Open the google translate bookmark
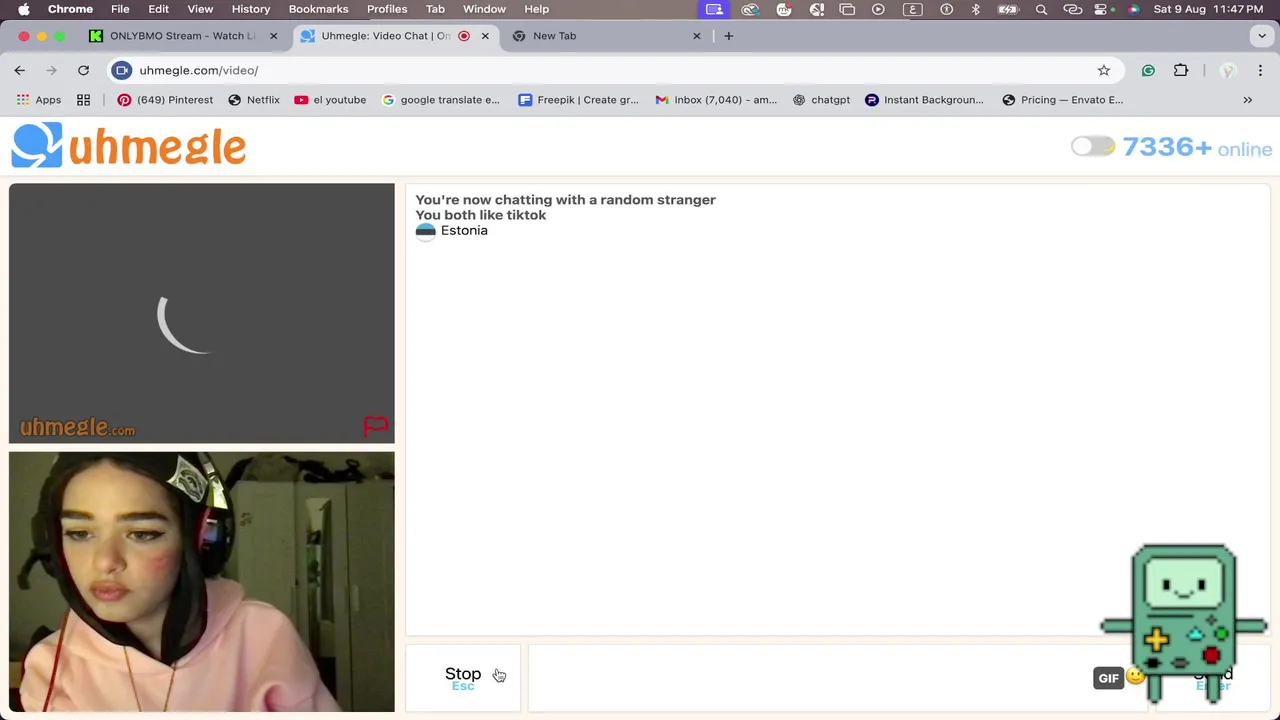 [x=441, y=100]
